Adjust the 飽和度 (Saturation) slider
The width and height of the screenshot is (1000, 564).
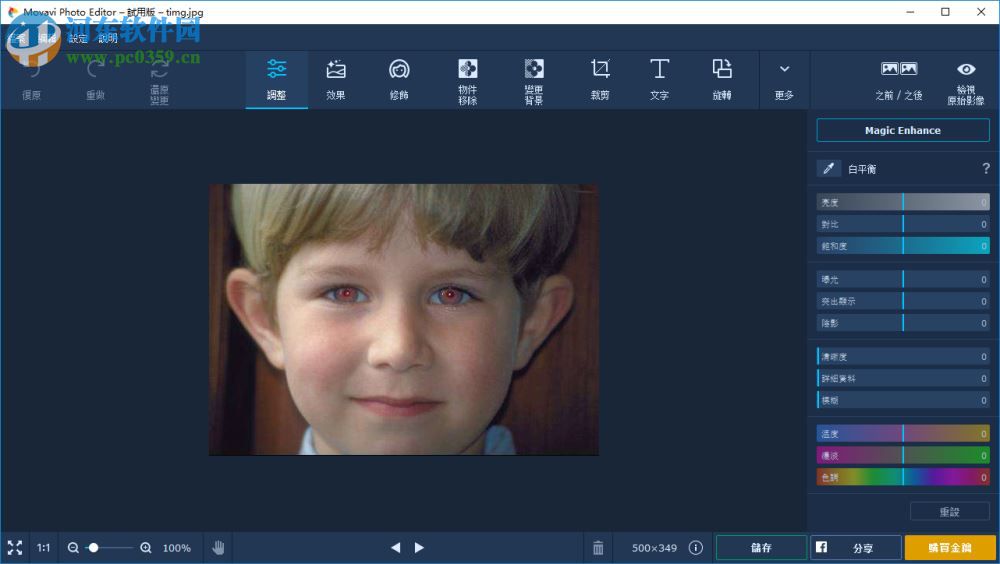[x=902, y=246]
